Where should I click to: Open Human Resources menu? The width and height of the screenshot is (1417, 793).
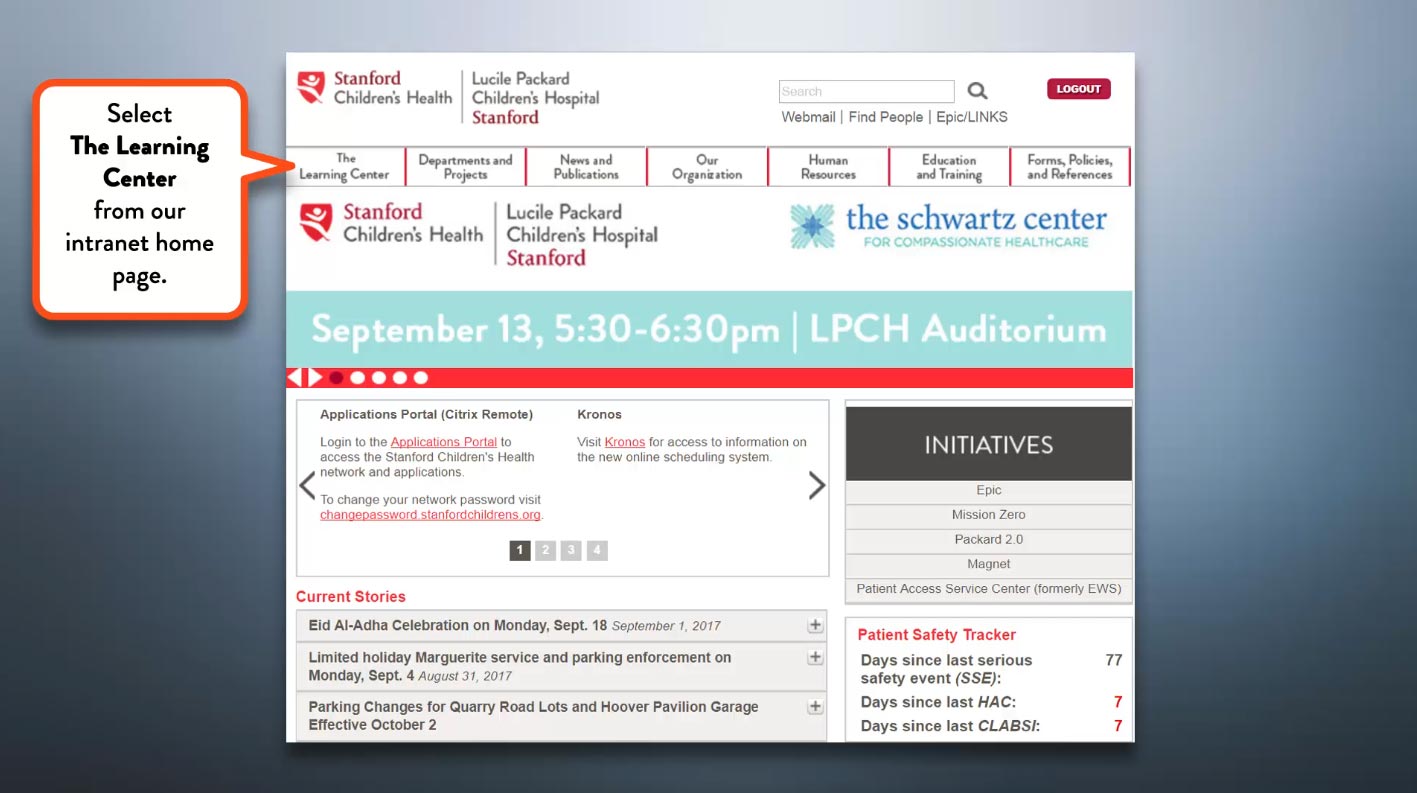click(828, 166)
